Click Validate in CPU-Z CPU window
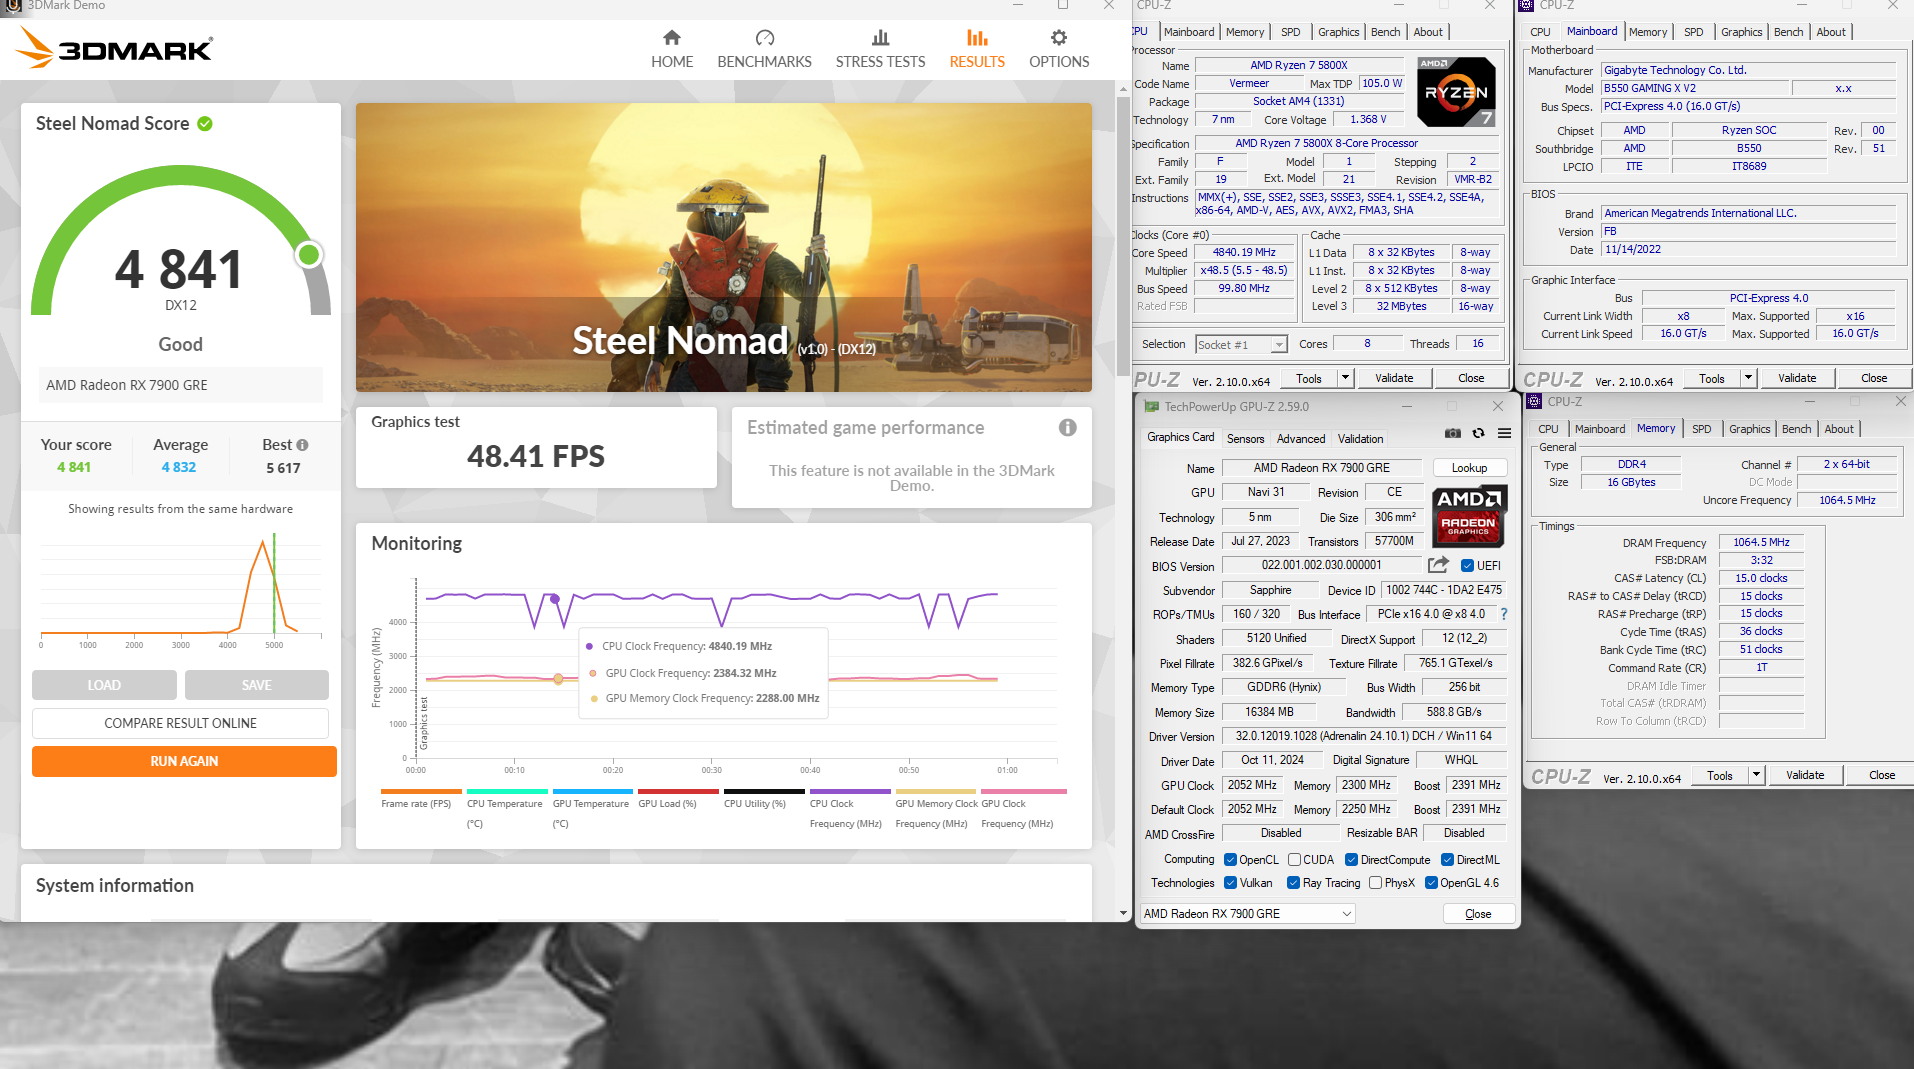This screenshot has height=1069, width=1914. coord(1394,378)
